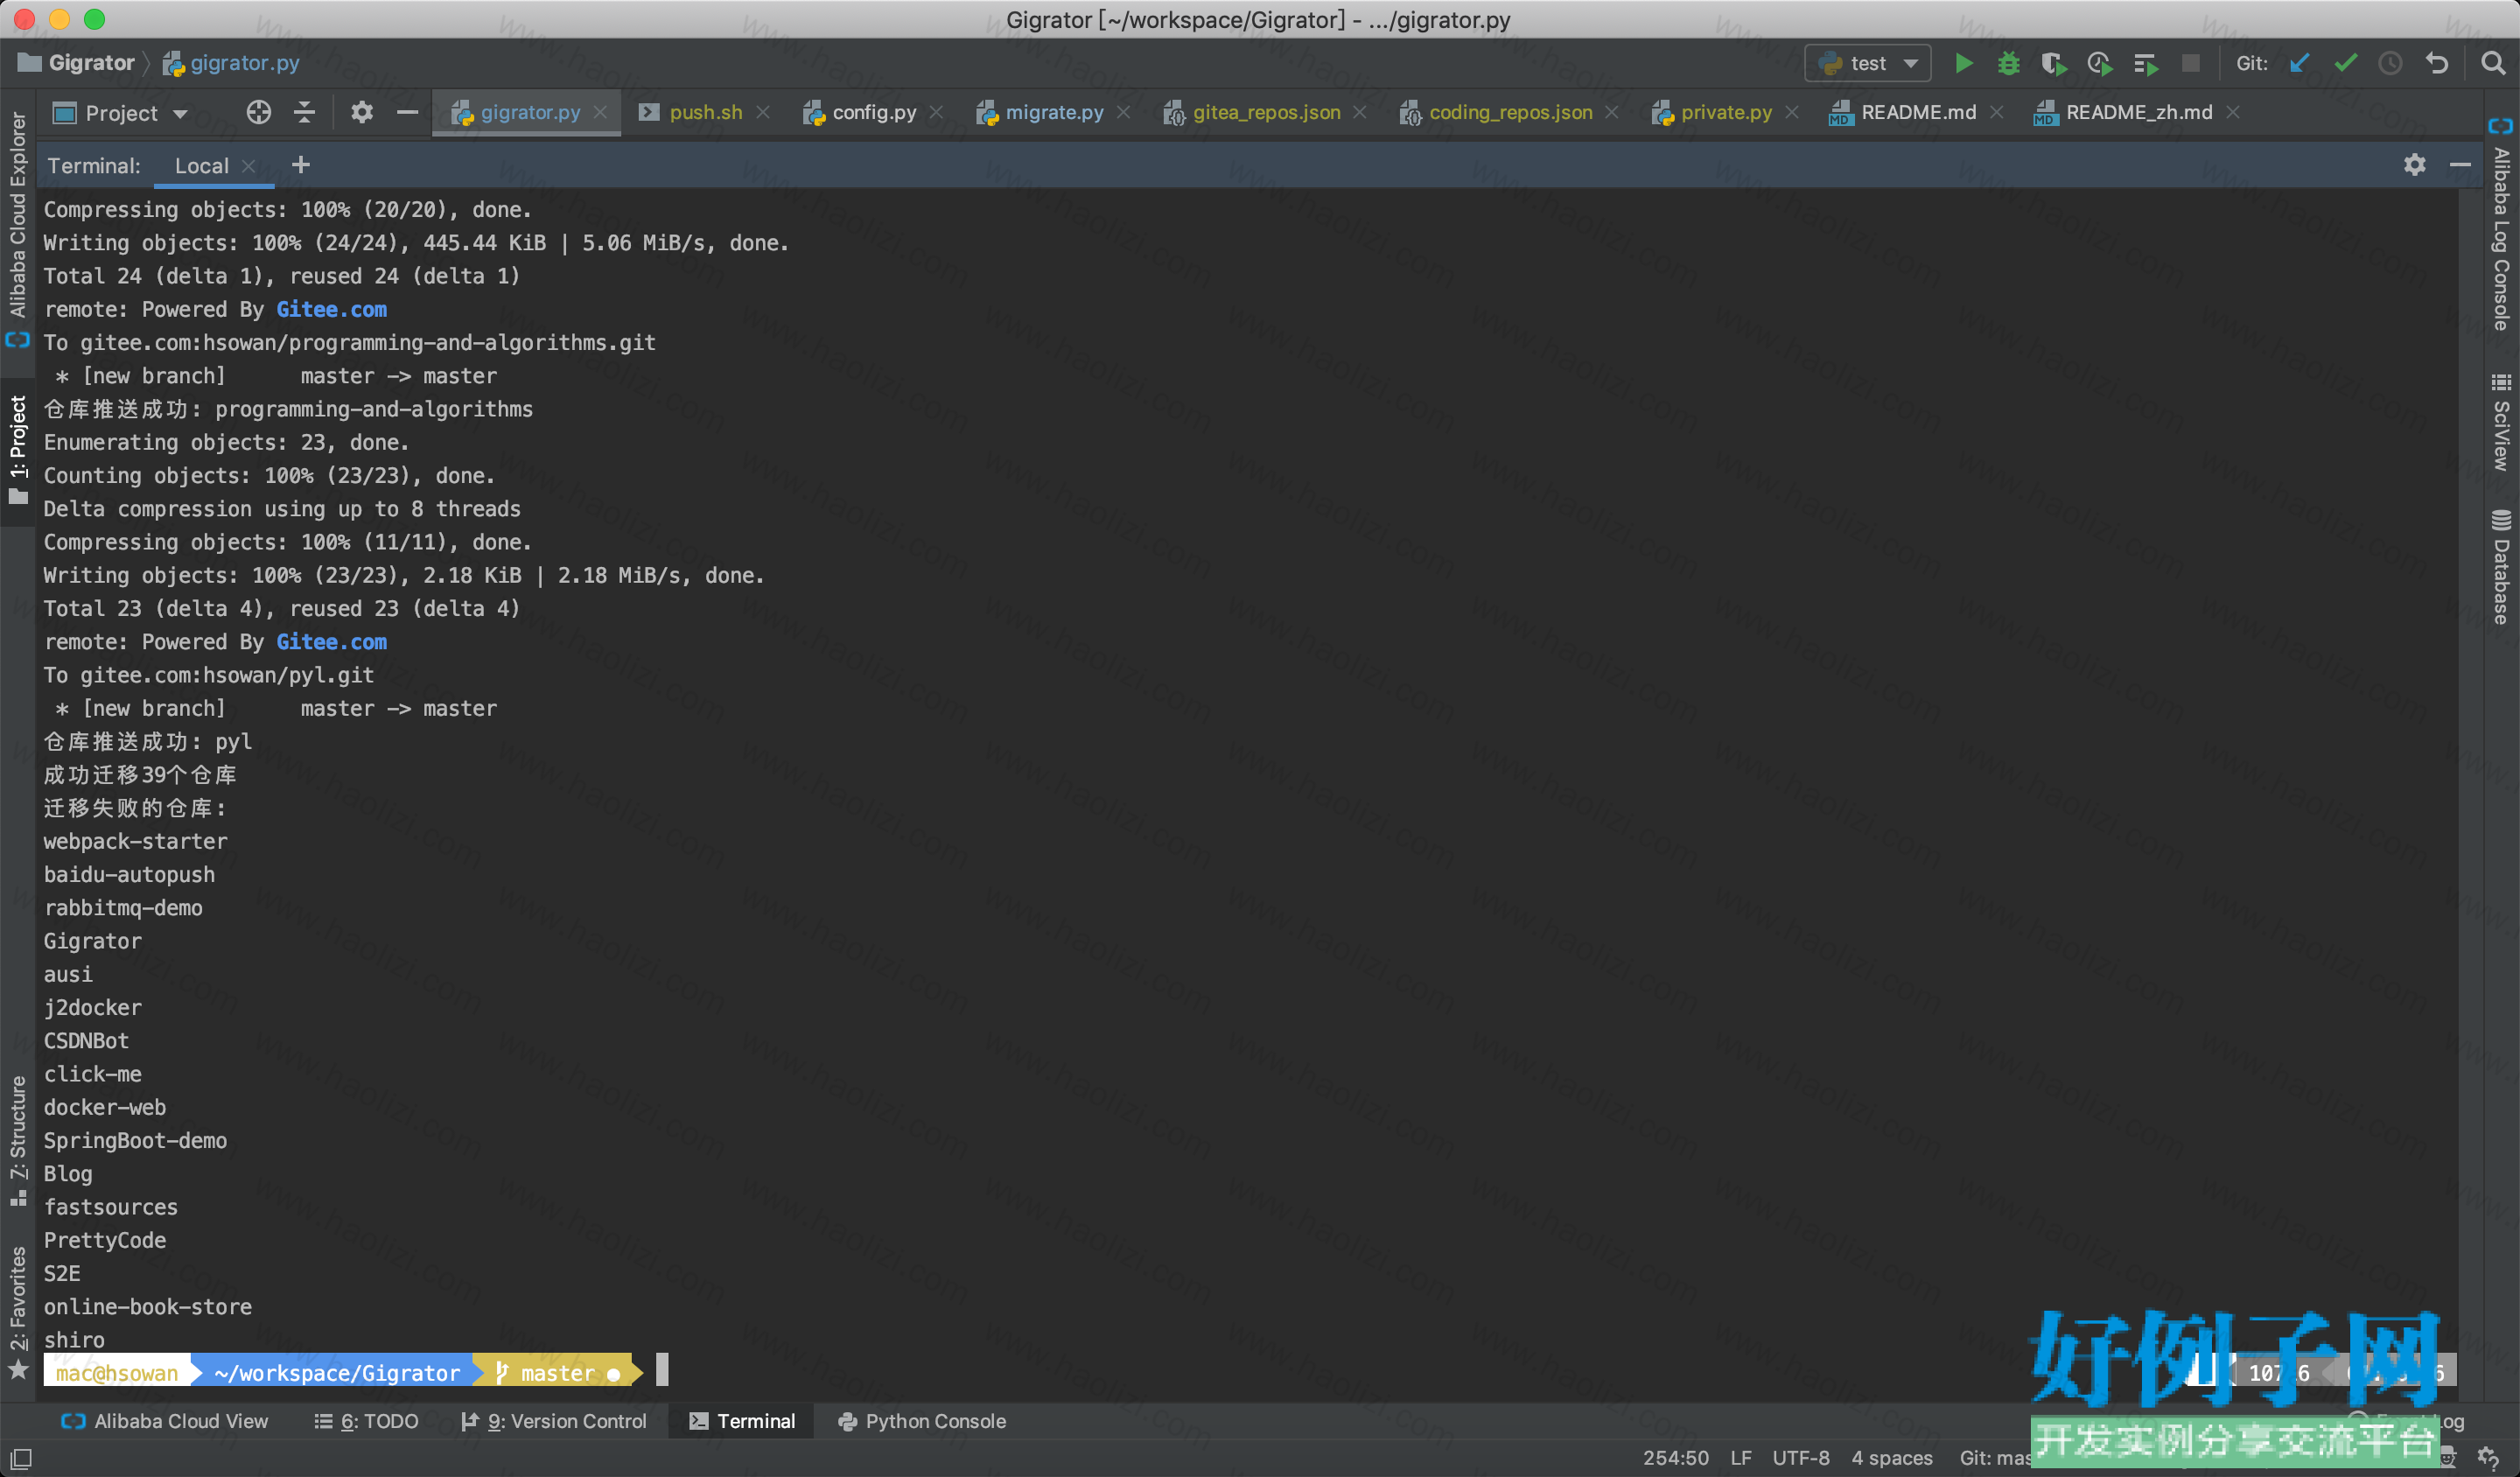Hide the Project panel

click(x=407, y=113)
